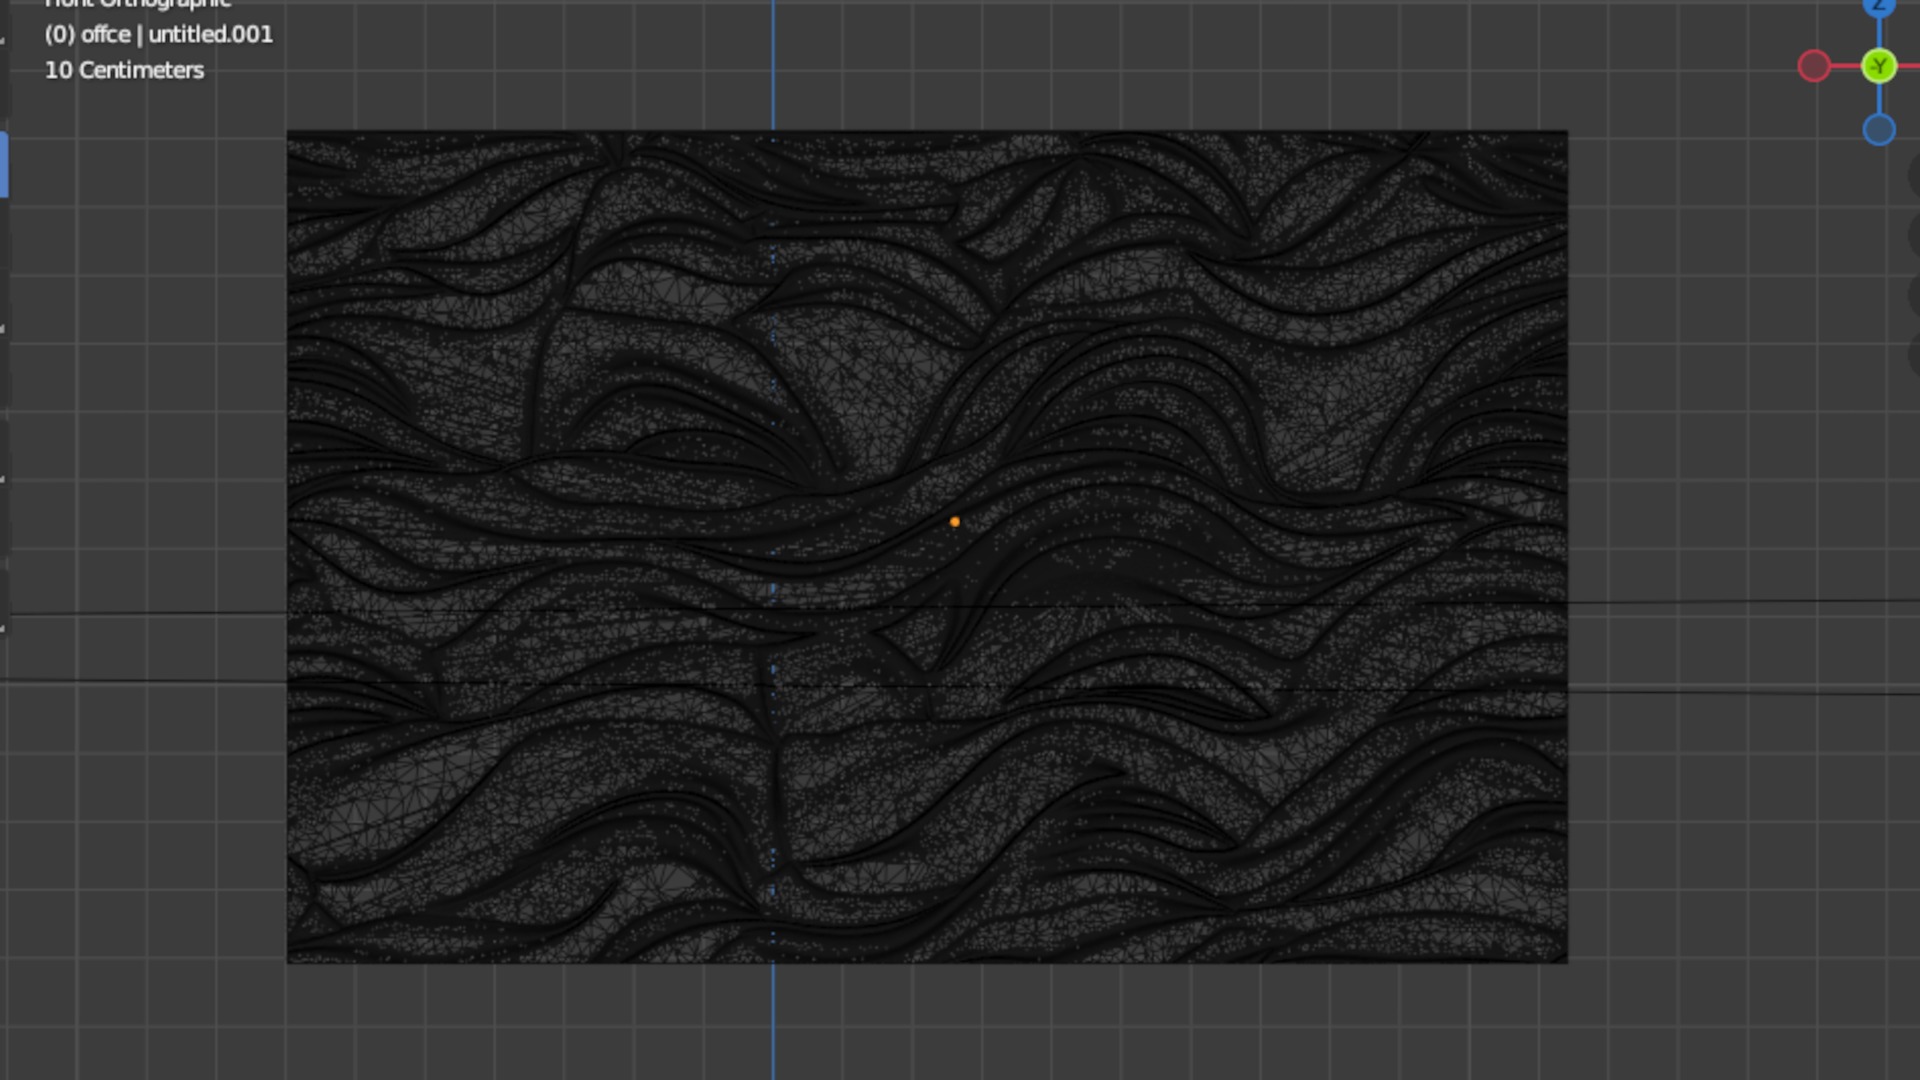Viewport: 1920px width, 1080px height.
Task: Click the blue vertical Z axis line below the mesh
Action: [773, 1020]
